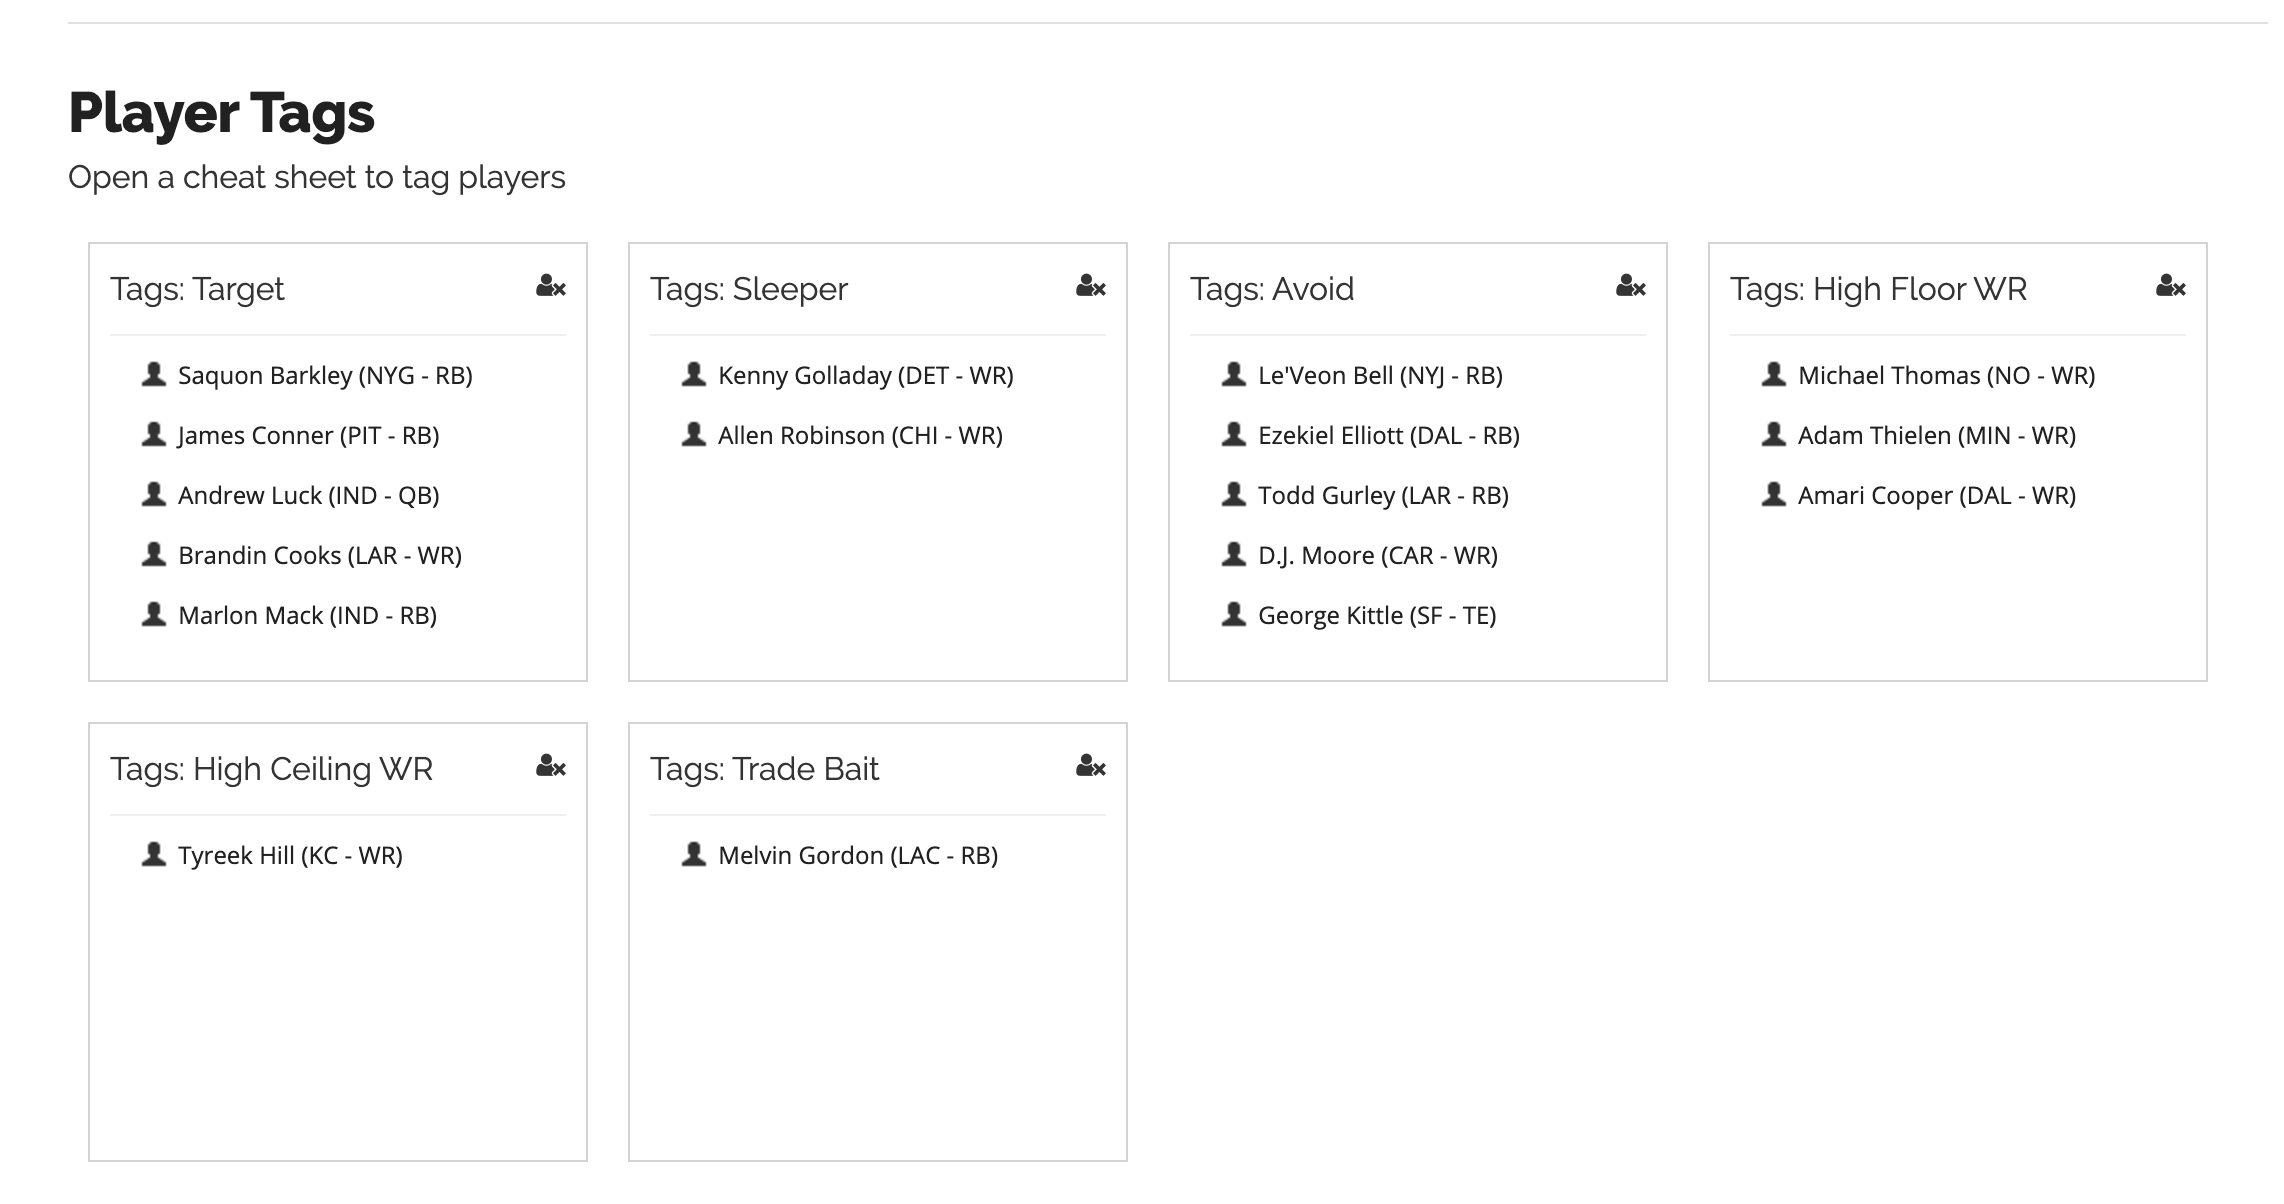Open Amari Cooper player link

pyautogui.click(x=1937, y=495)
